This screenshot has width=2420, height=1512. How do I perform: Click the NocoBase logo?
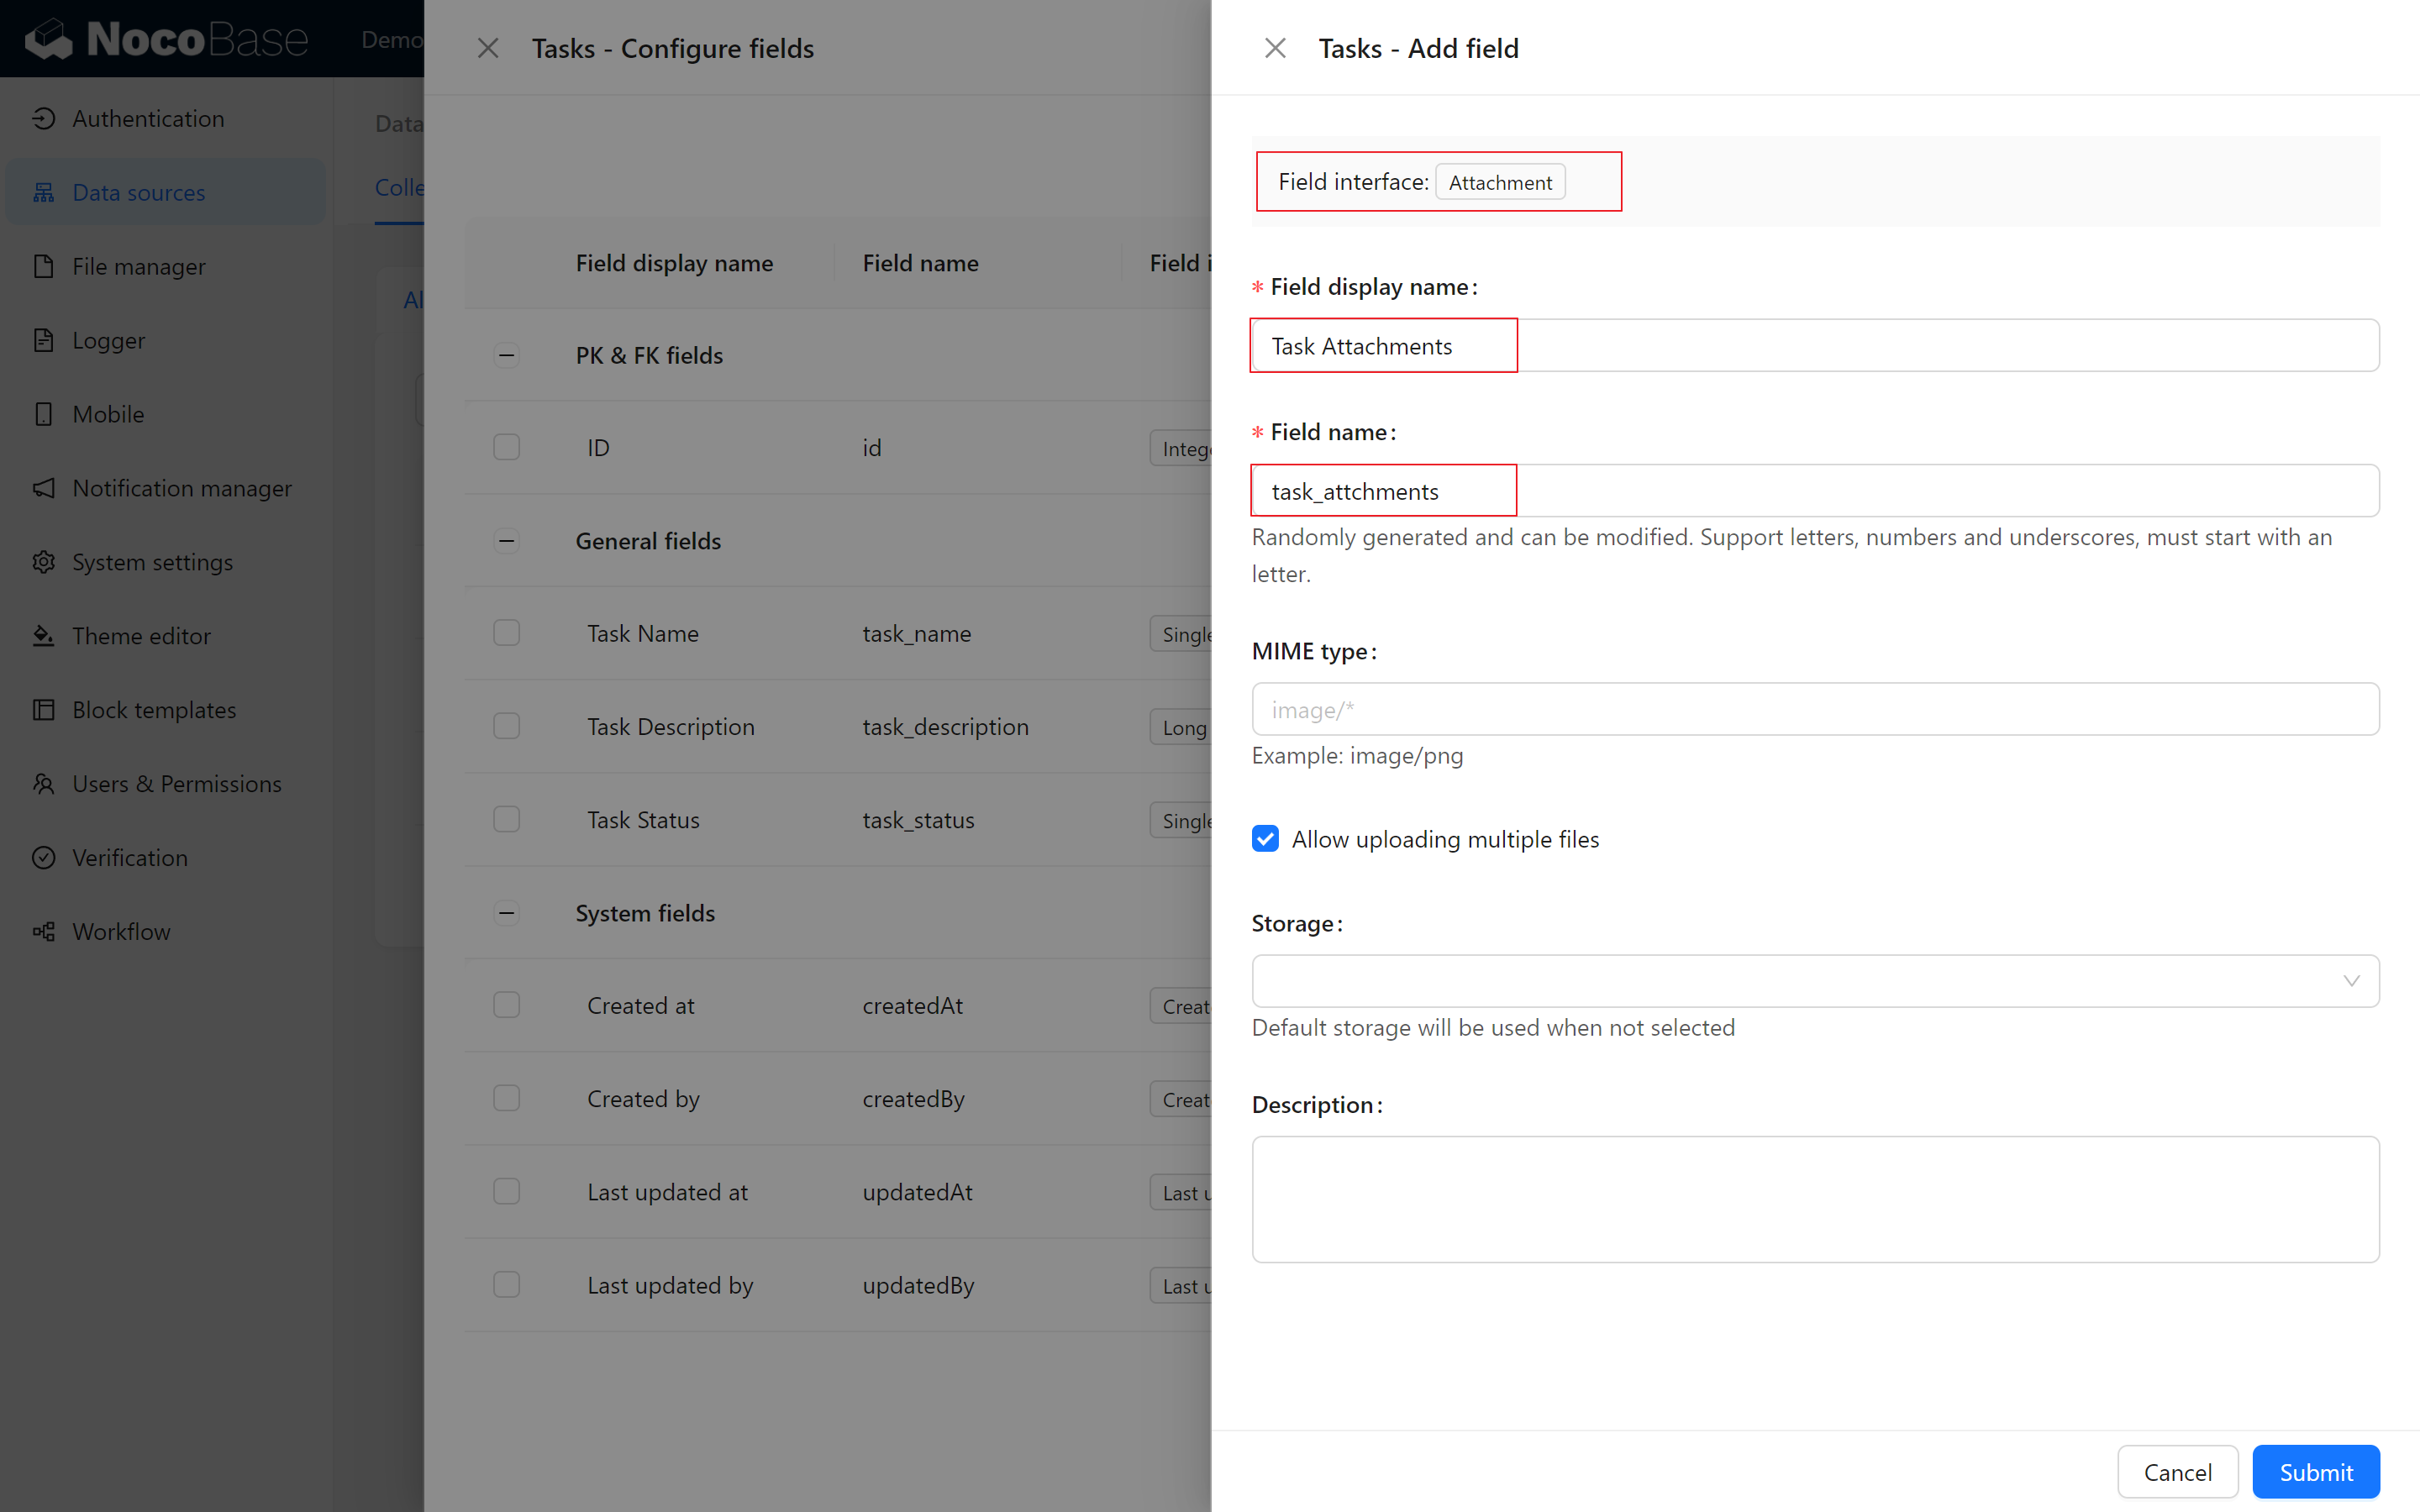tap(166, 39)
